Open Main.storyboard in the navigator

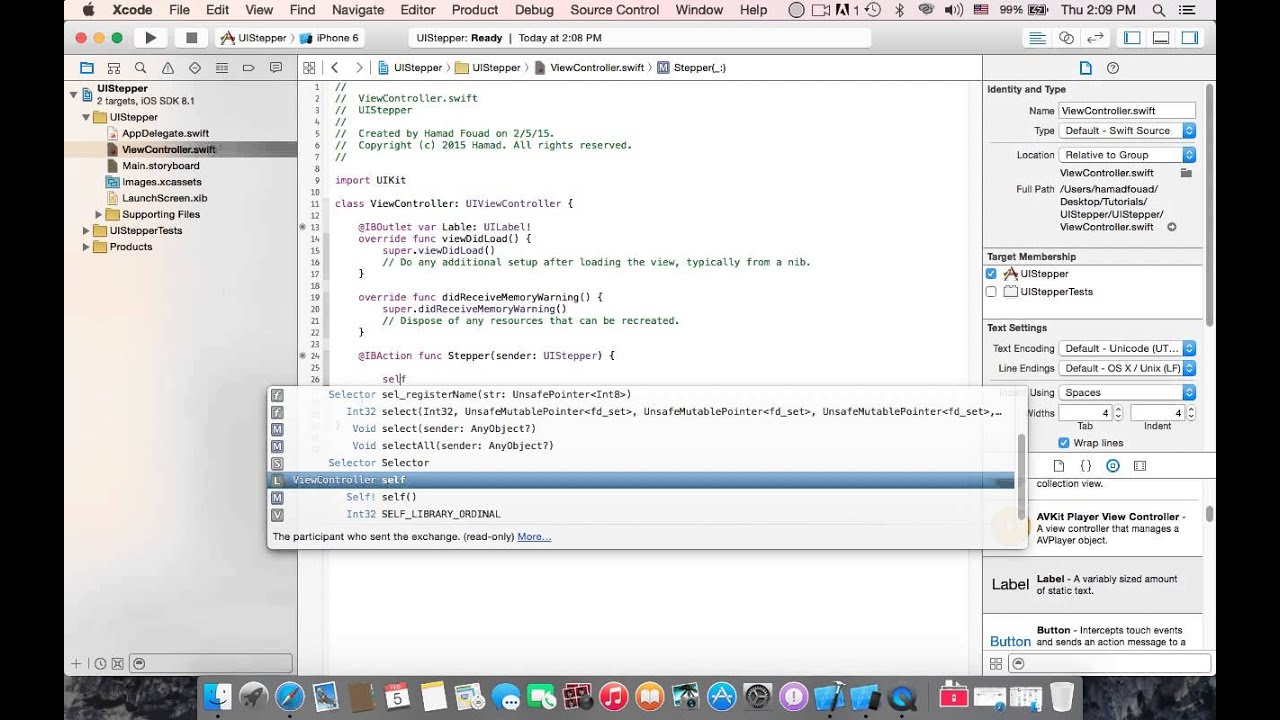coord(160,166)
